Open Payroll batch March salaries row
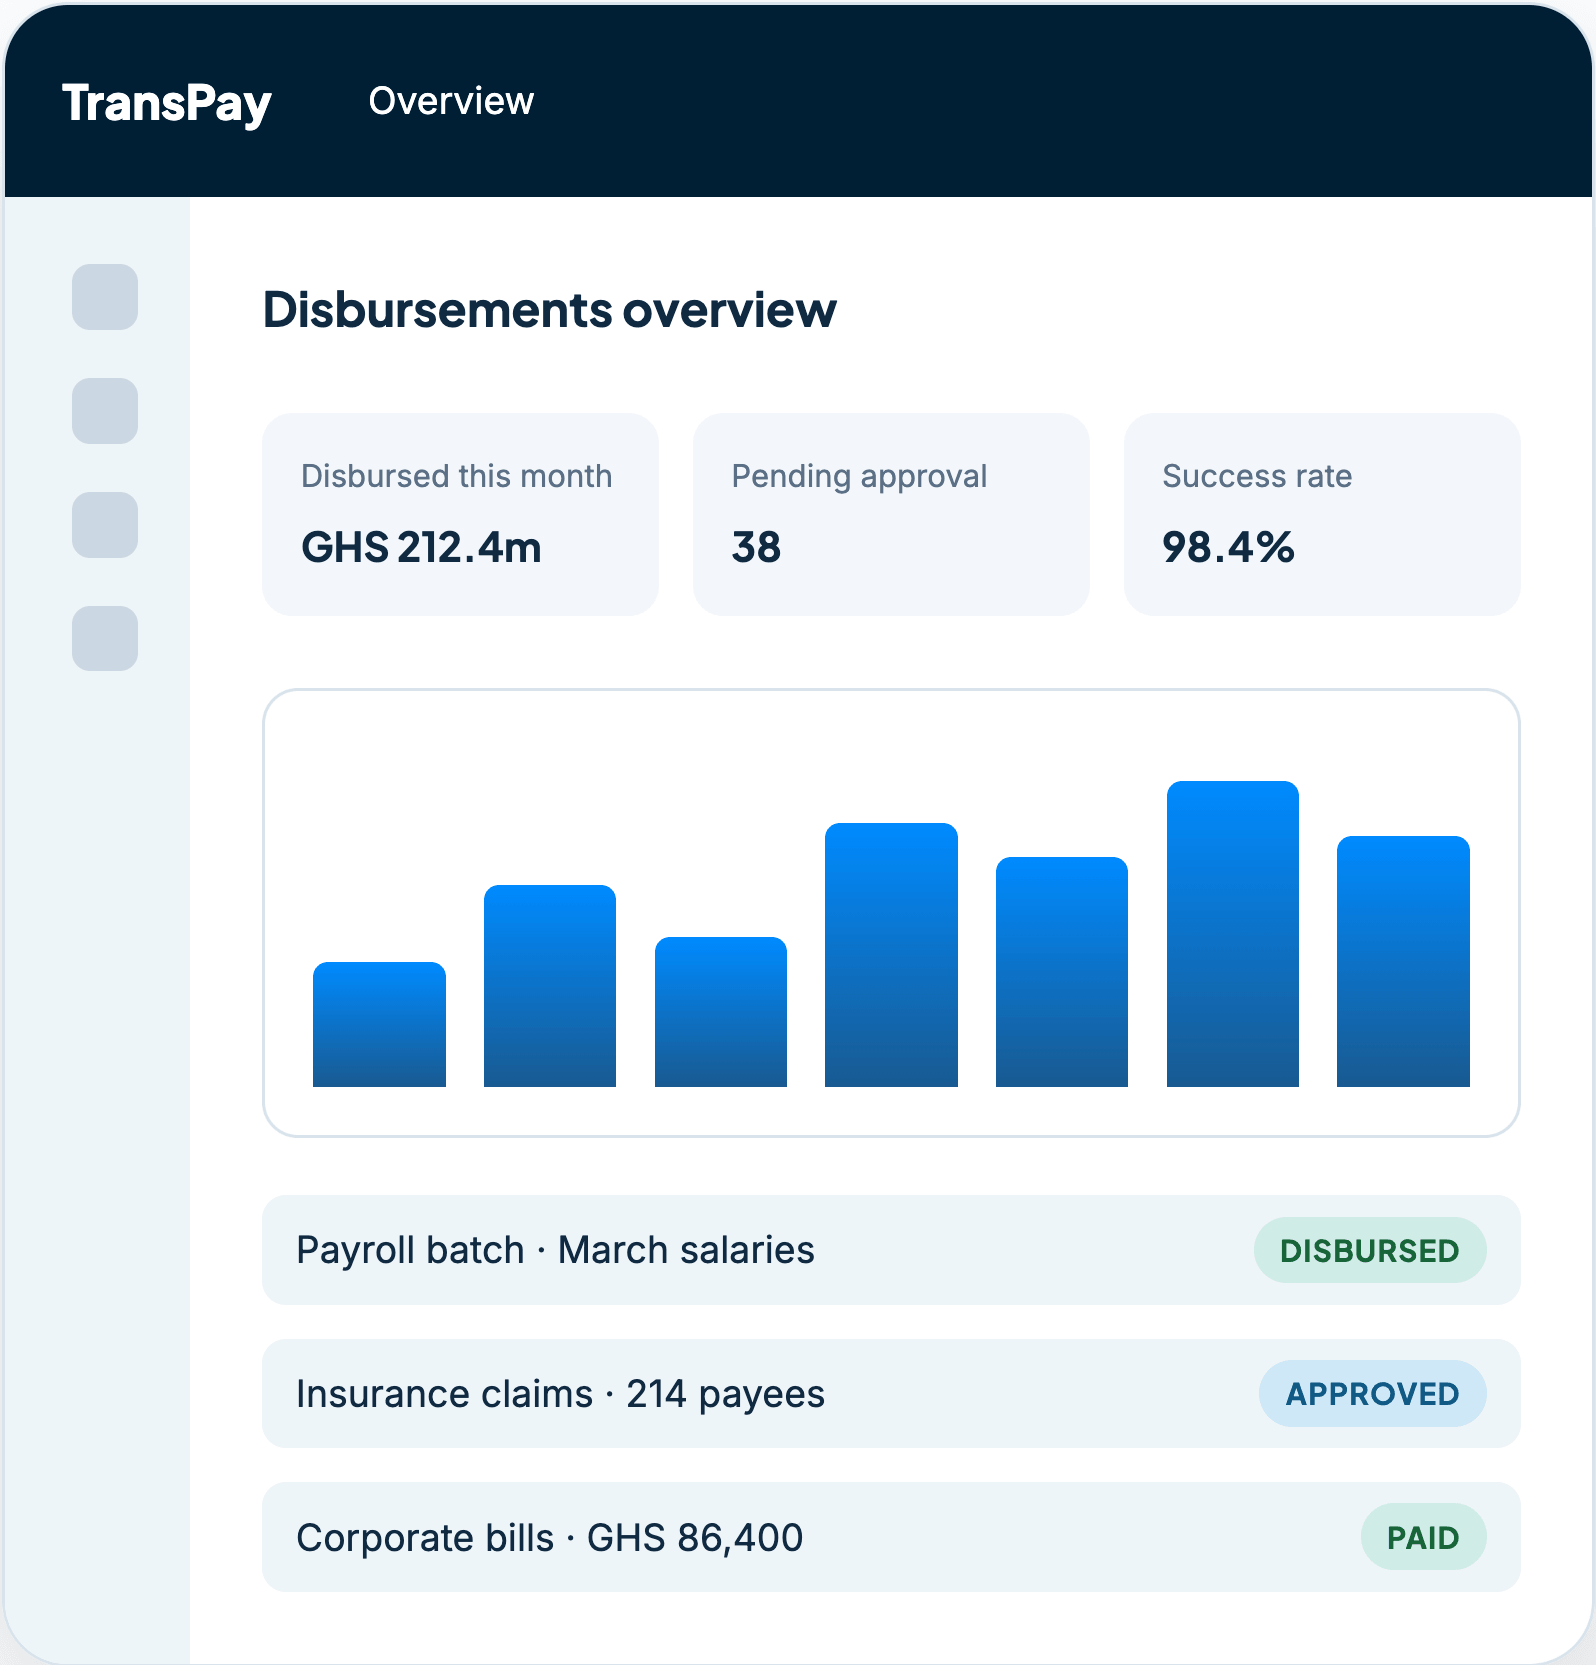This screenshot has height=1665, width=1596. [x=891, y=1250]
